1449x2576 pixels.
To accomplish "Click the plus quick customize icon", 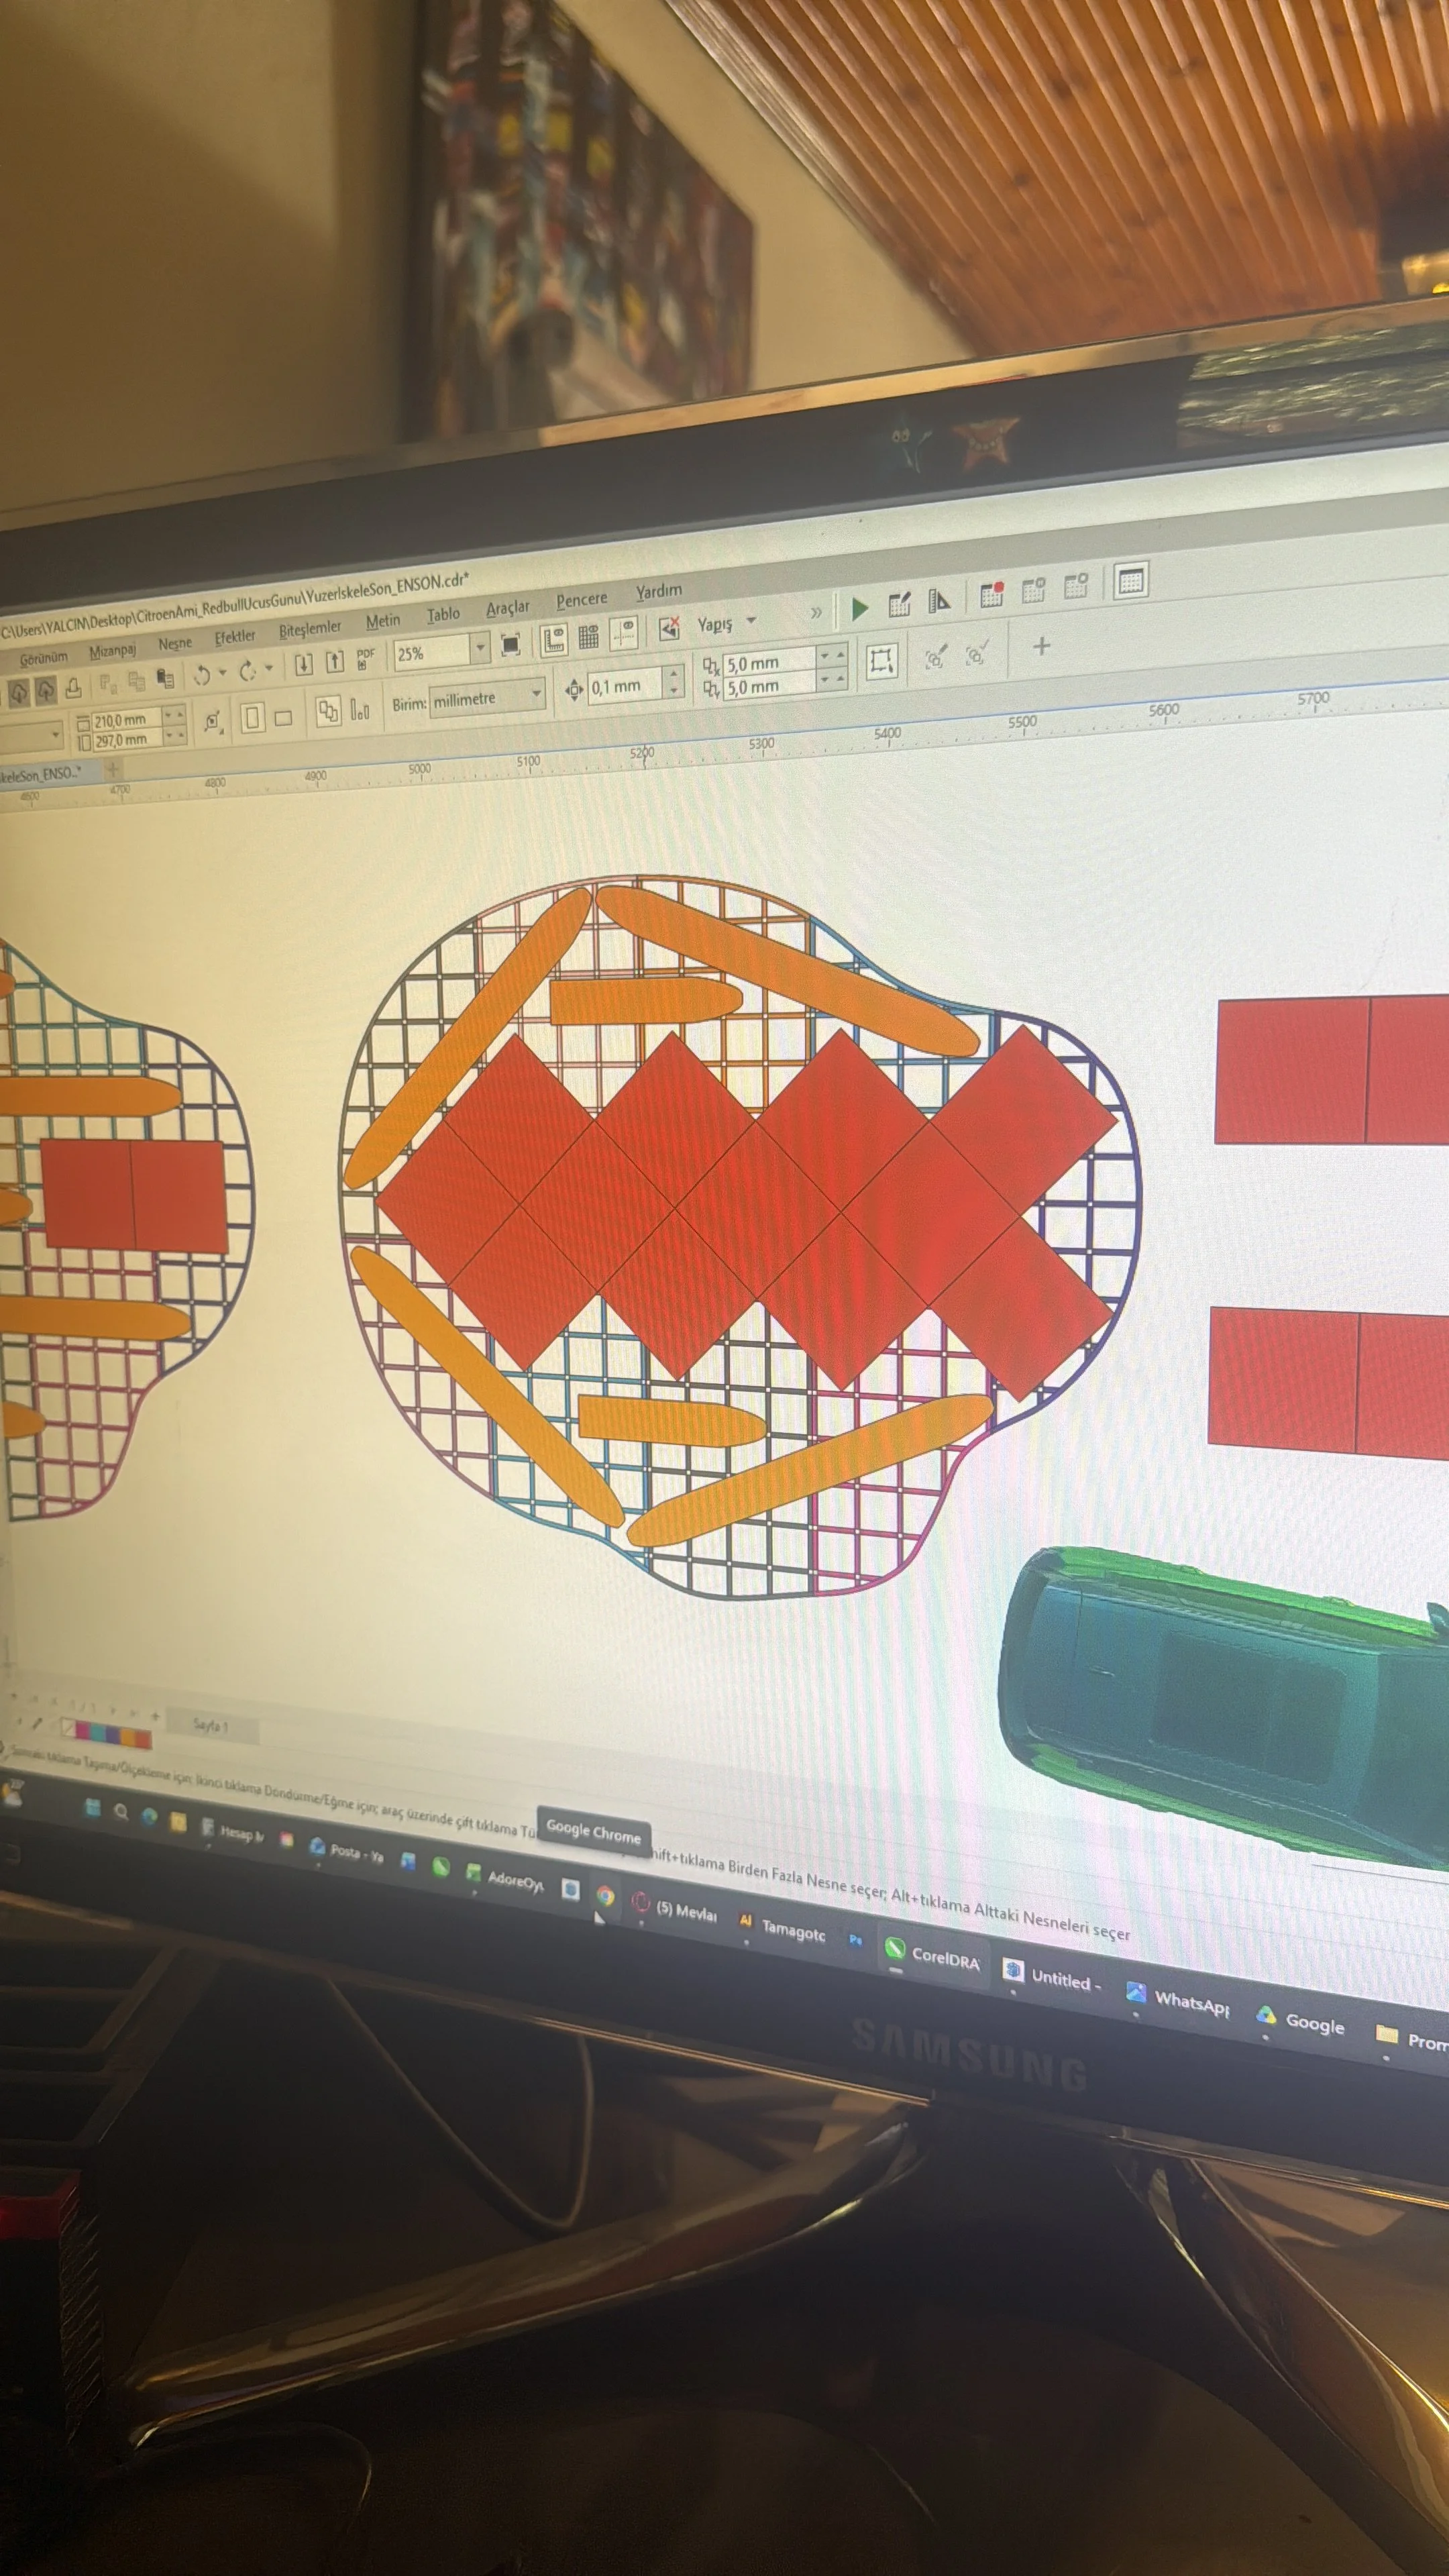I will [1041, 646].
